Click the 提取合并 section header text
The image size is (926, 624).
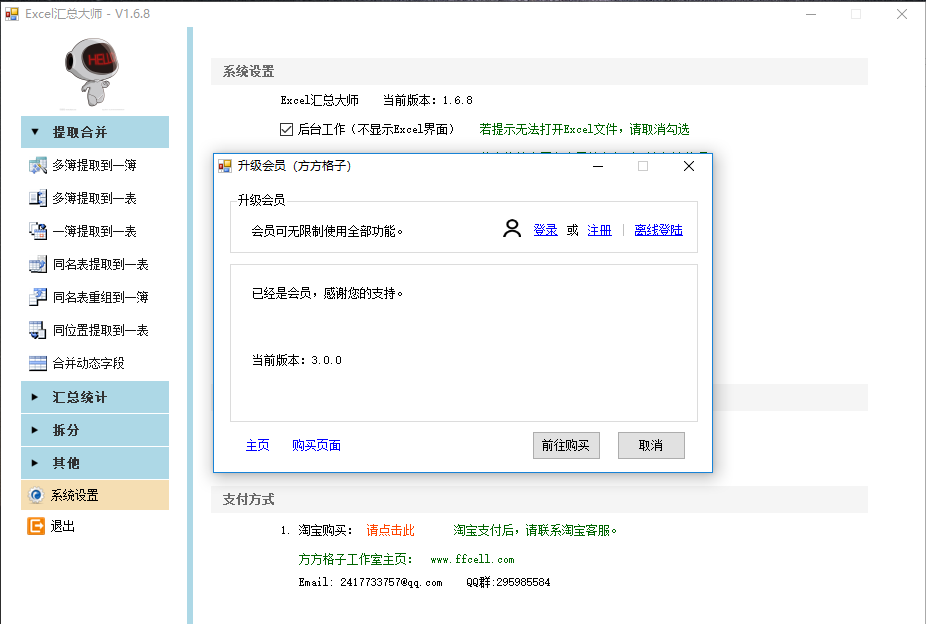(x=80, y=132)
